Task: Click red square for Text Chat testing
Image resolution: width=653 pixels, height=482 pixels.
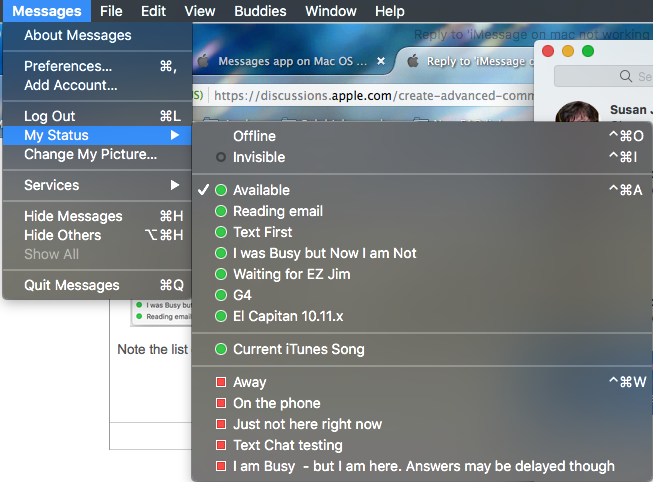Action: [x=221, y=445]
